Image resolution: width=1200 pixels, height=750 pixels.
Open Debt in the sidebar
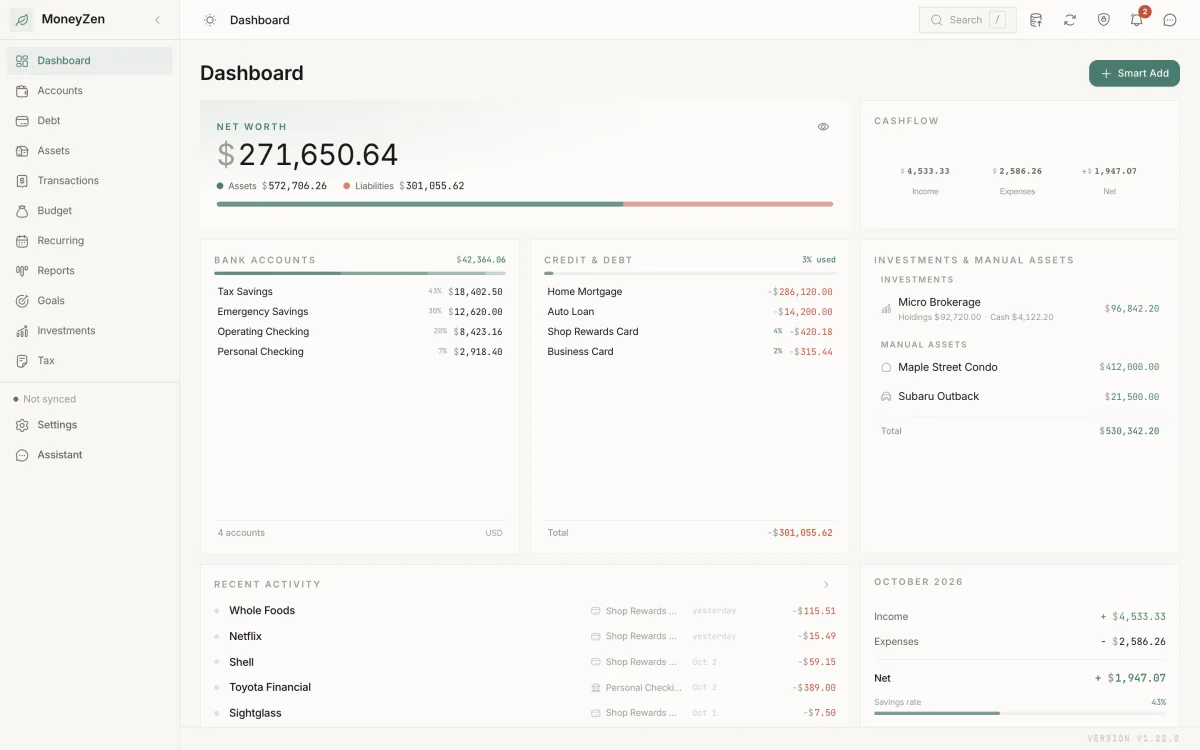point(90,121)
